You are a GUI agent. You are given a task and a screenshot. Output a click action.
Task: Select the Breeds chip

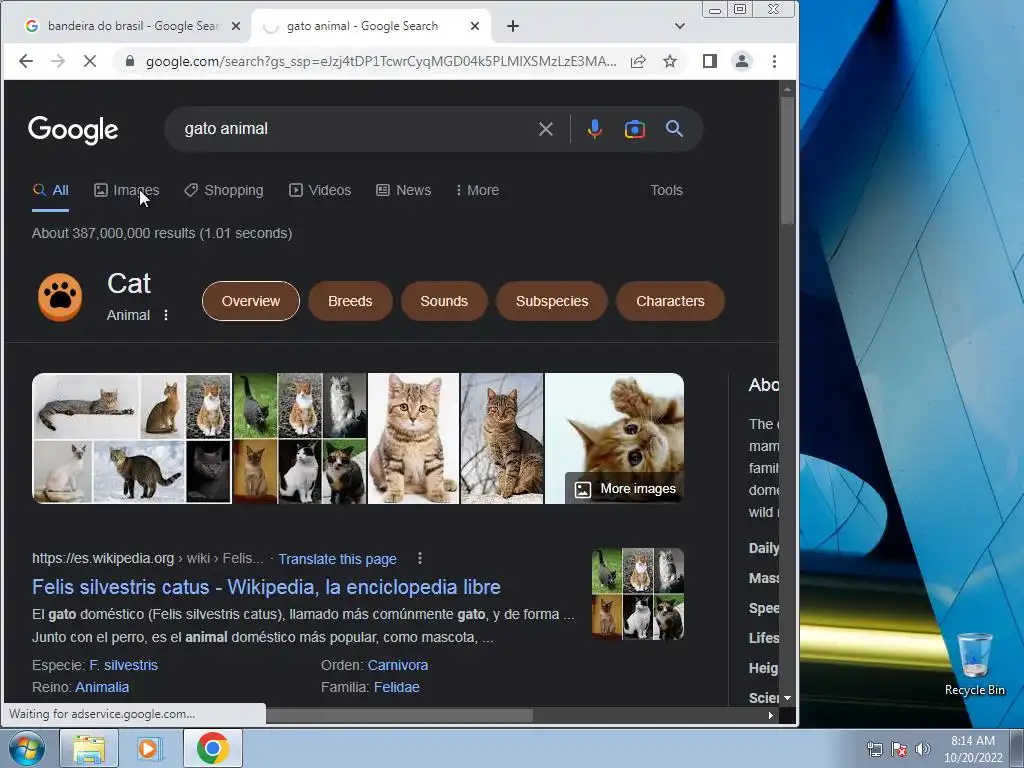[350, 301]
